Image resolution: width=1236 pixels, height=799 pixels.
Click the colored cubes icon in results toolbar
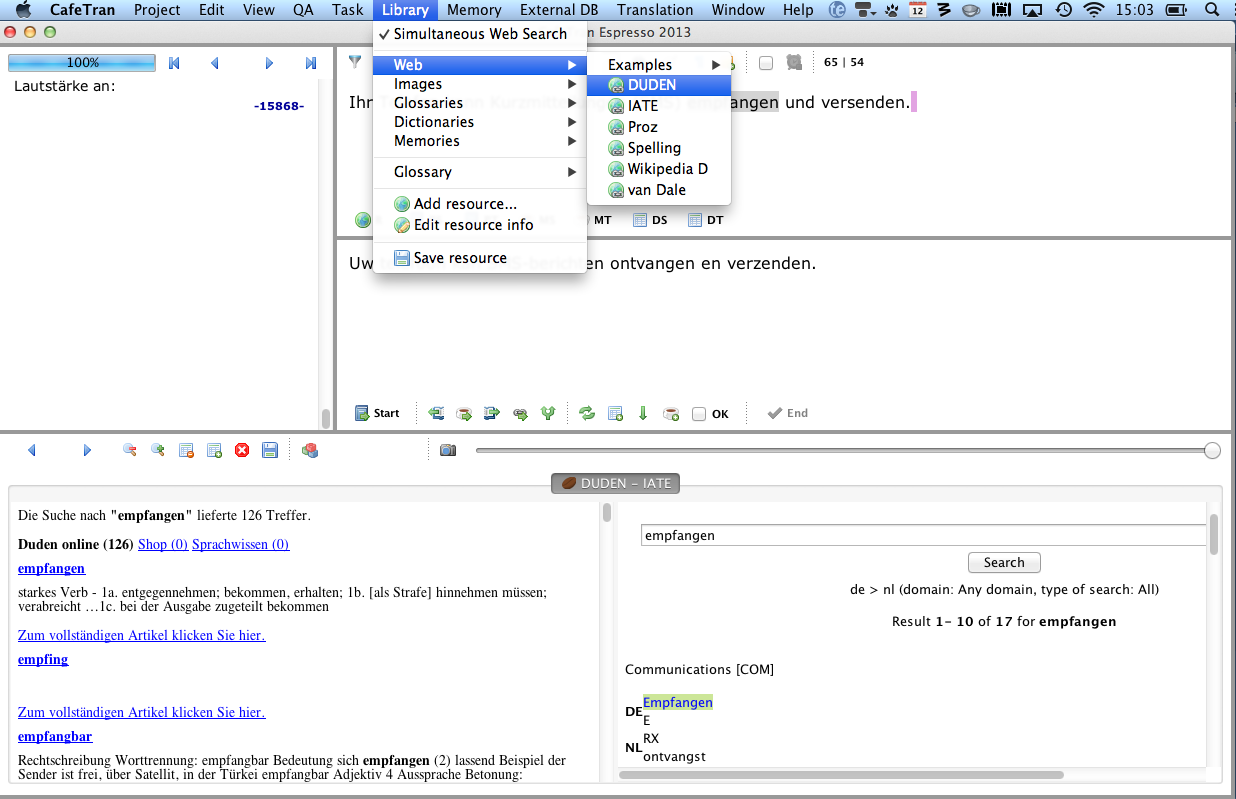(x=310, y=451)
